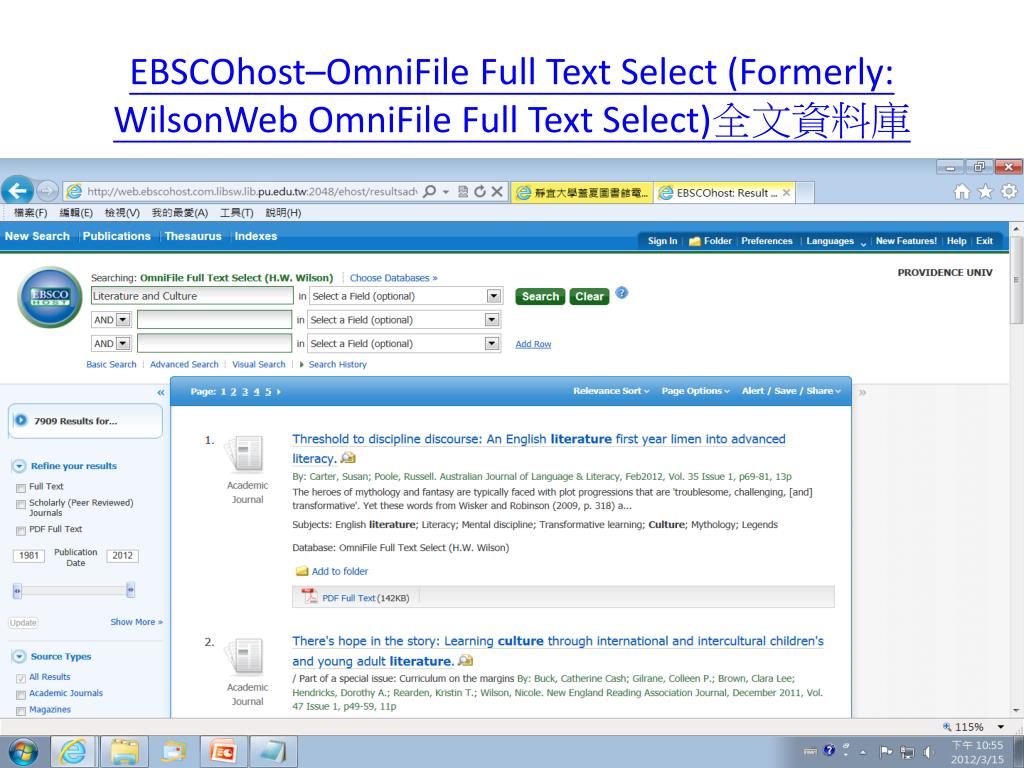Preview result 2 magnifier icon after 'literature.'
Image resolution: width=1024 pixels, height=768 pixels.
pyautogui.click(x=465, y=660)
